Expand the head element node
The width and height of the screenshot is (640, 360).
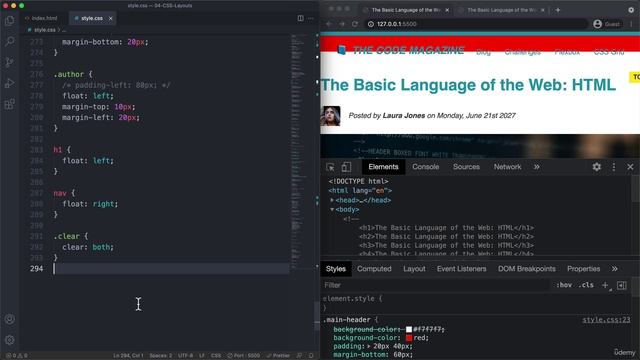tap(332, 200)
